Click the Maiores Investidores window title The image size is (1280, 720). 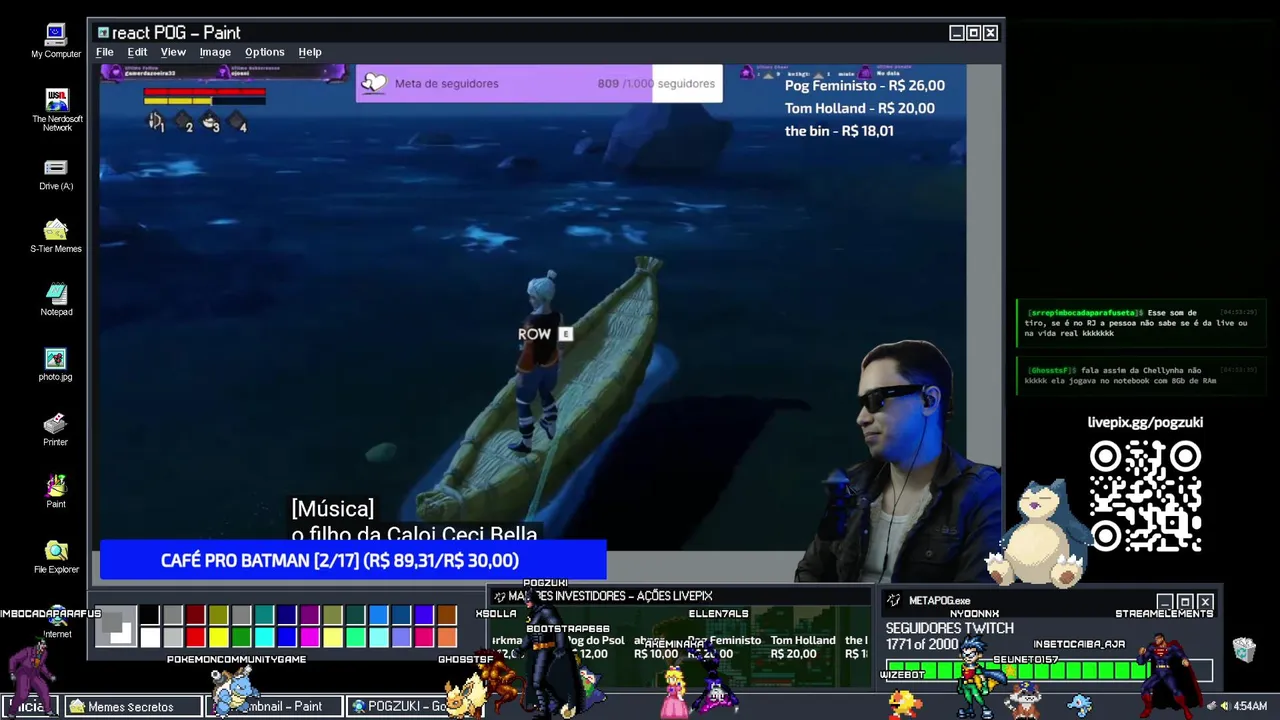pyautogui.click(x=610, y=596)
